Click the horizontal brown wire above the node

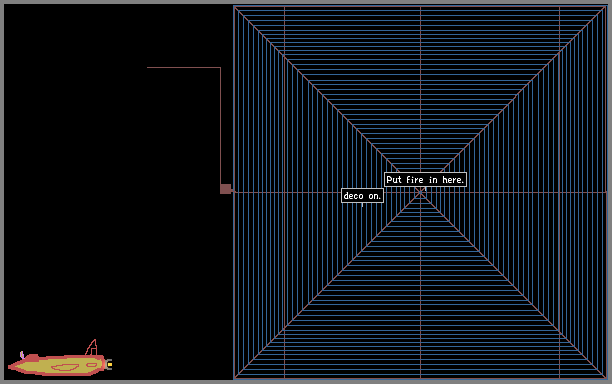click(184, 68)
